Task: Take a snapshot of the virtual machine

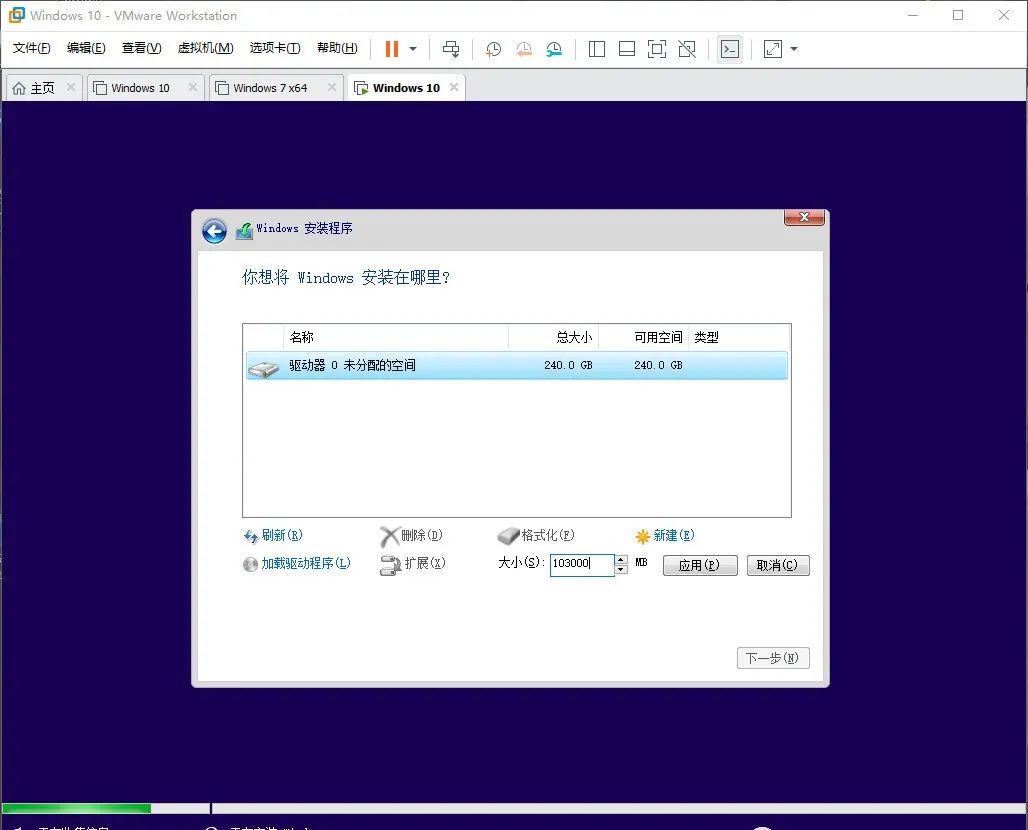Action: pos(492,49)
